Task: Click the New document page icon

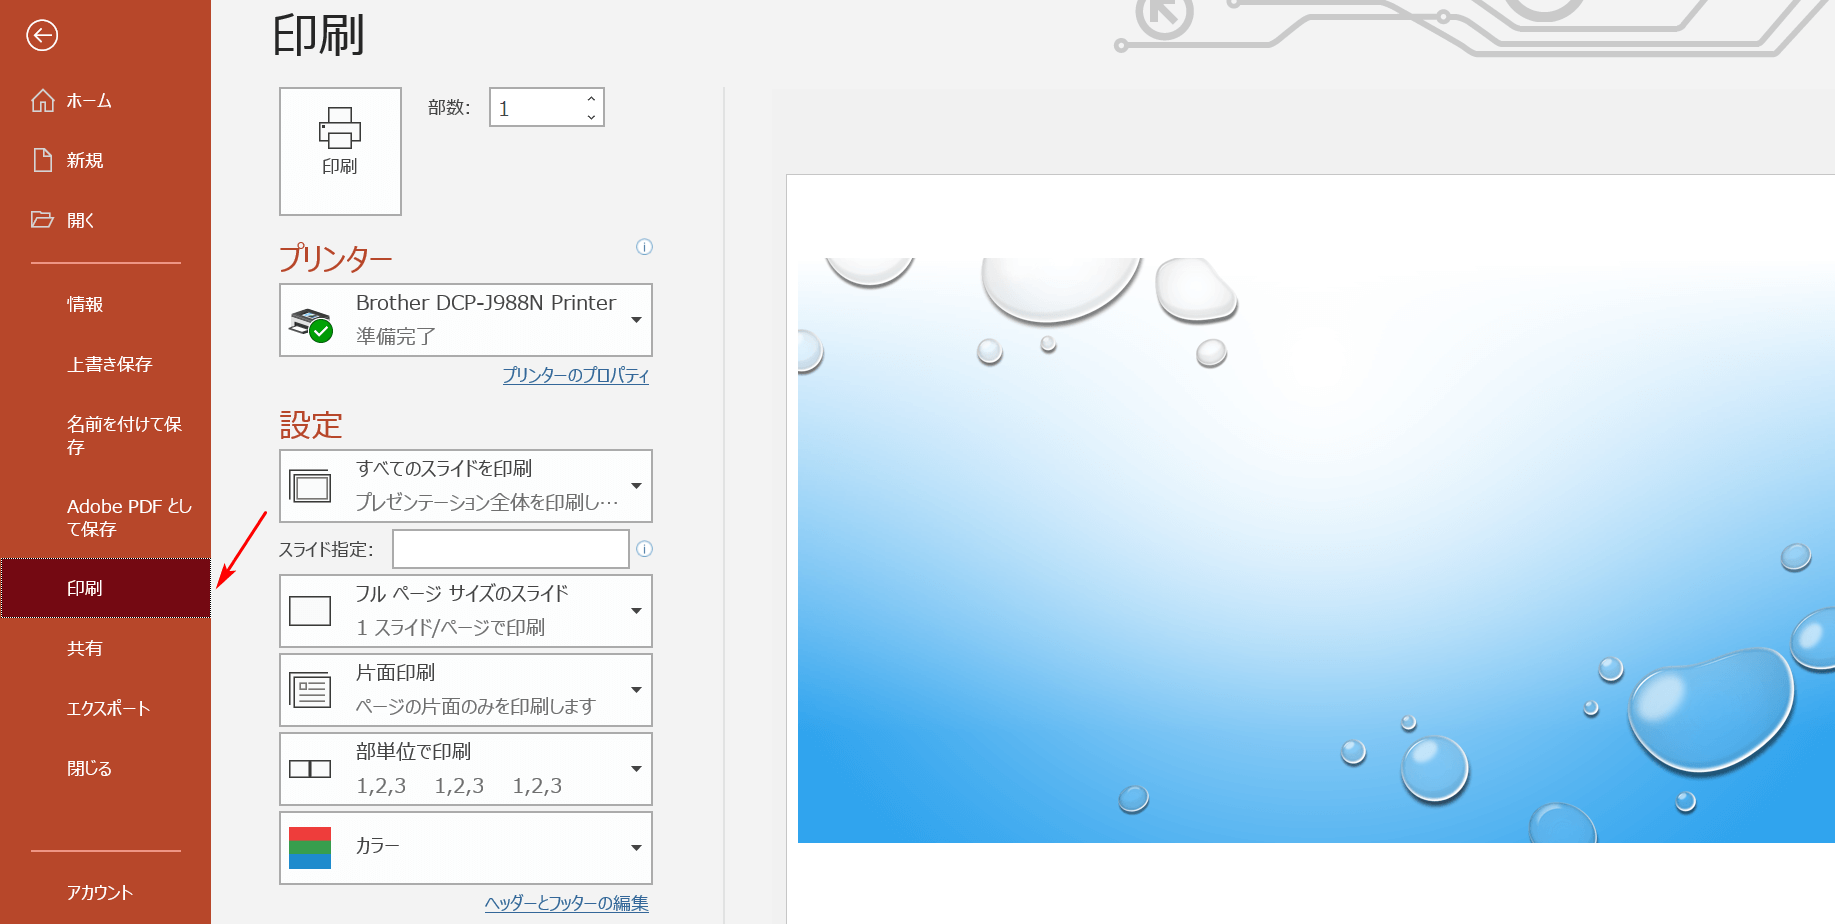Action: [x=42, y=160]
